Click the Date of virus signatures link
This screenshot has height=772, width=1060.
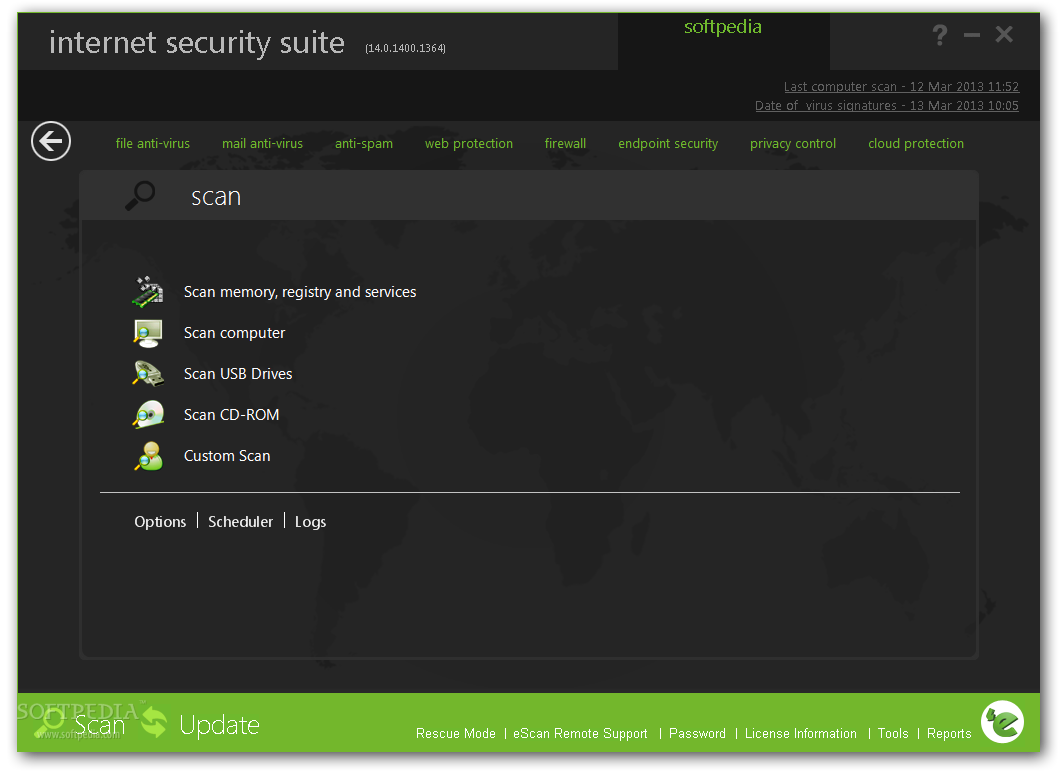(x=887, y=105)
